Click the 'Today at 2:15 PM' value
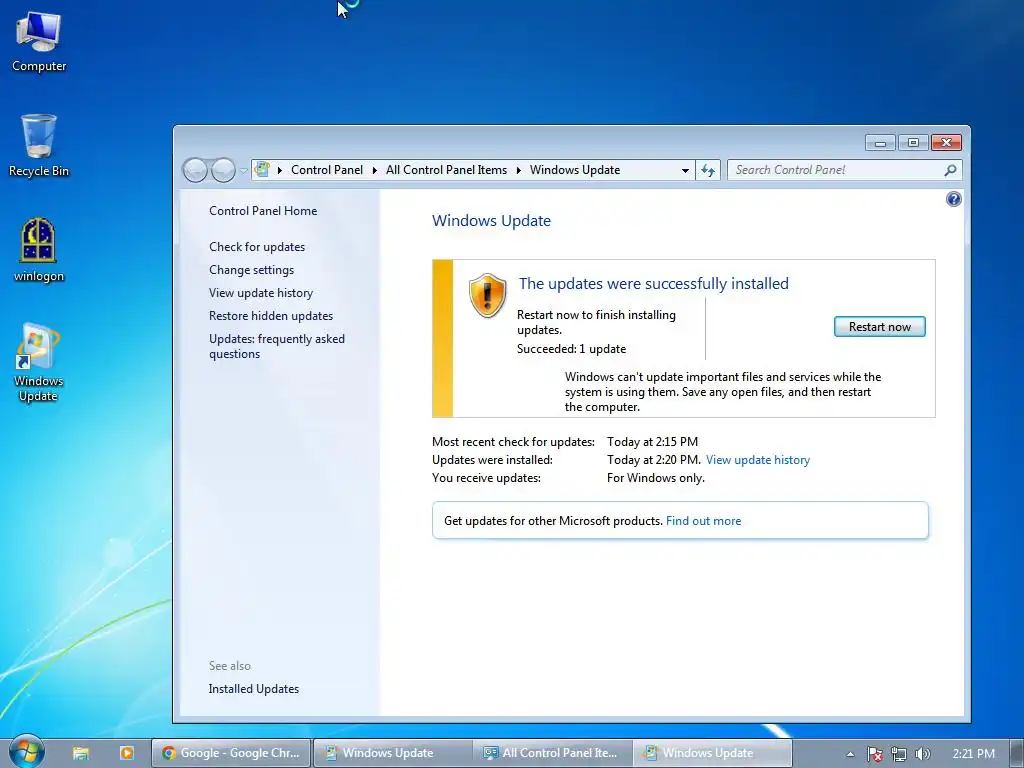The height and width of the screenshot is (768, 1024). point(652,441)
